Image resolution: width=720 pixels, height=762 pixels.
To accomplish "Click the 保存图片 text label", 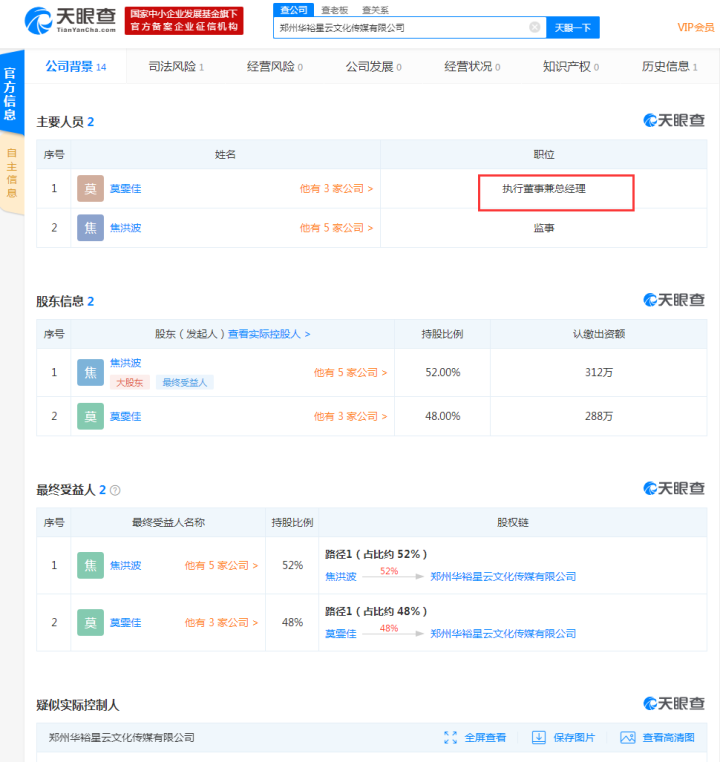I will click(574, 738).
